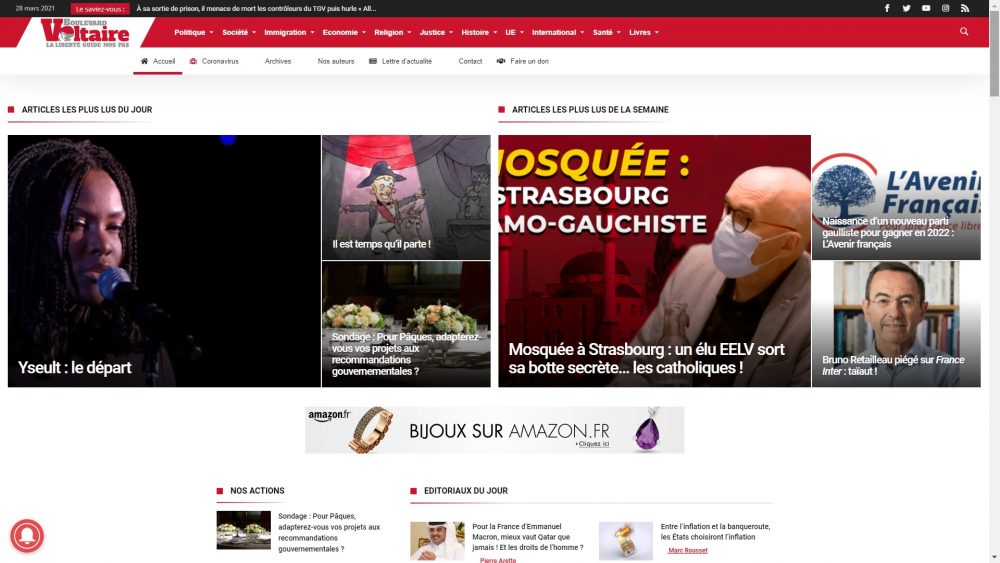Viewport: 1000px width, 563px height.
Task: Open the YouTube social icon
Action: pos(926,8)
